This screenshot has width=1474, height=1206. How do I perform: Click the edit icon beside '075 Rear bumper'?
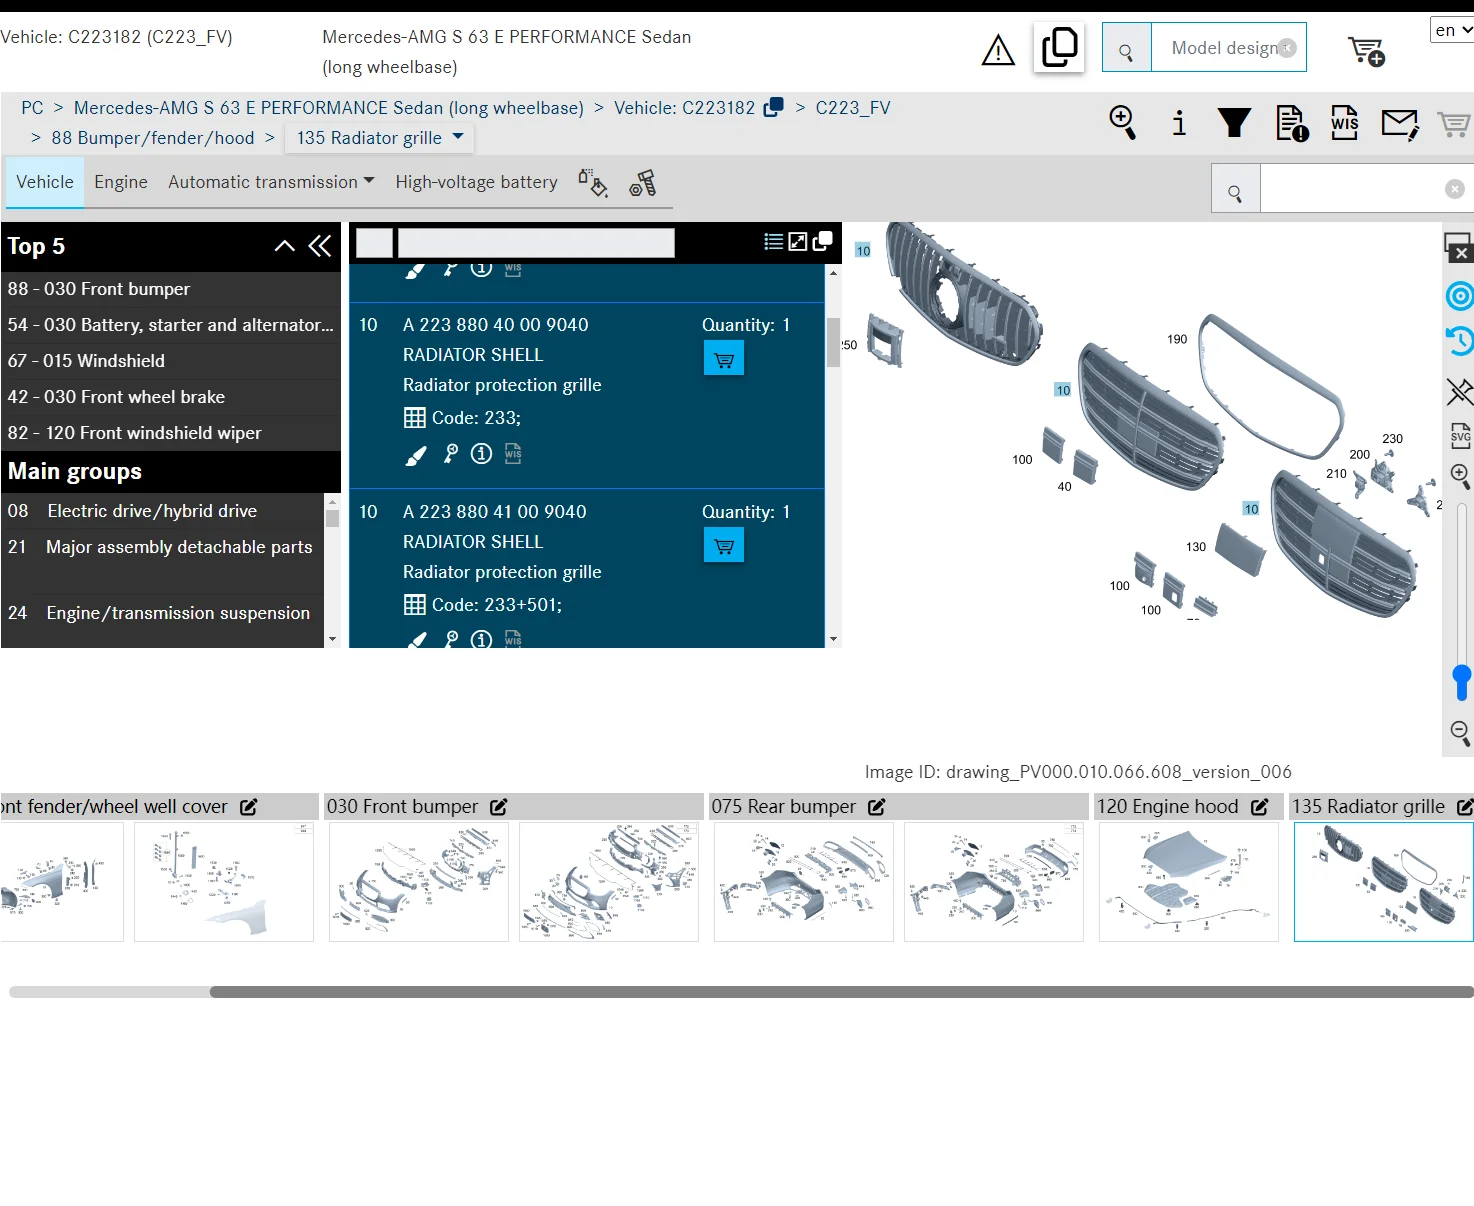pos(877,807)
